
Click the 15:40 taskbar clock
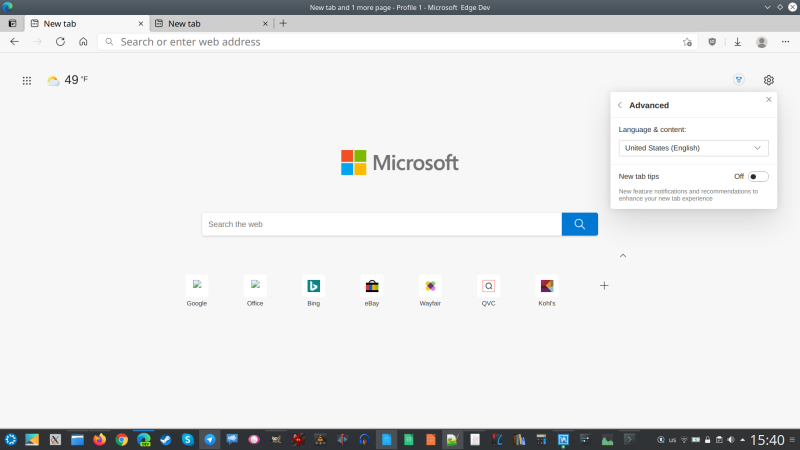(x=767, y=440)
